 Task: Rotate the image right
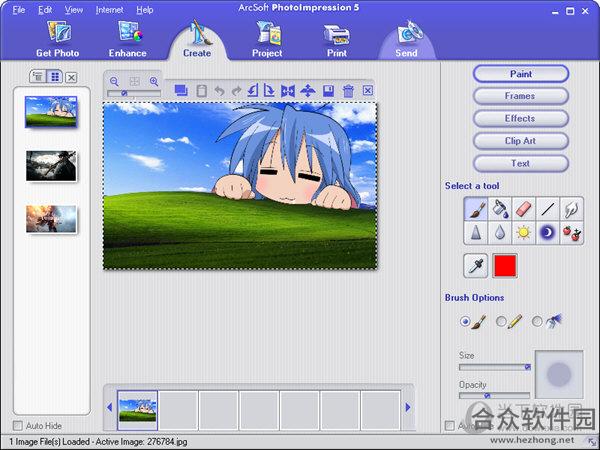269,91
